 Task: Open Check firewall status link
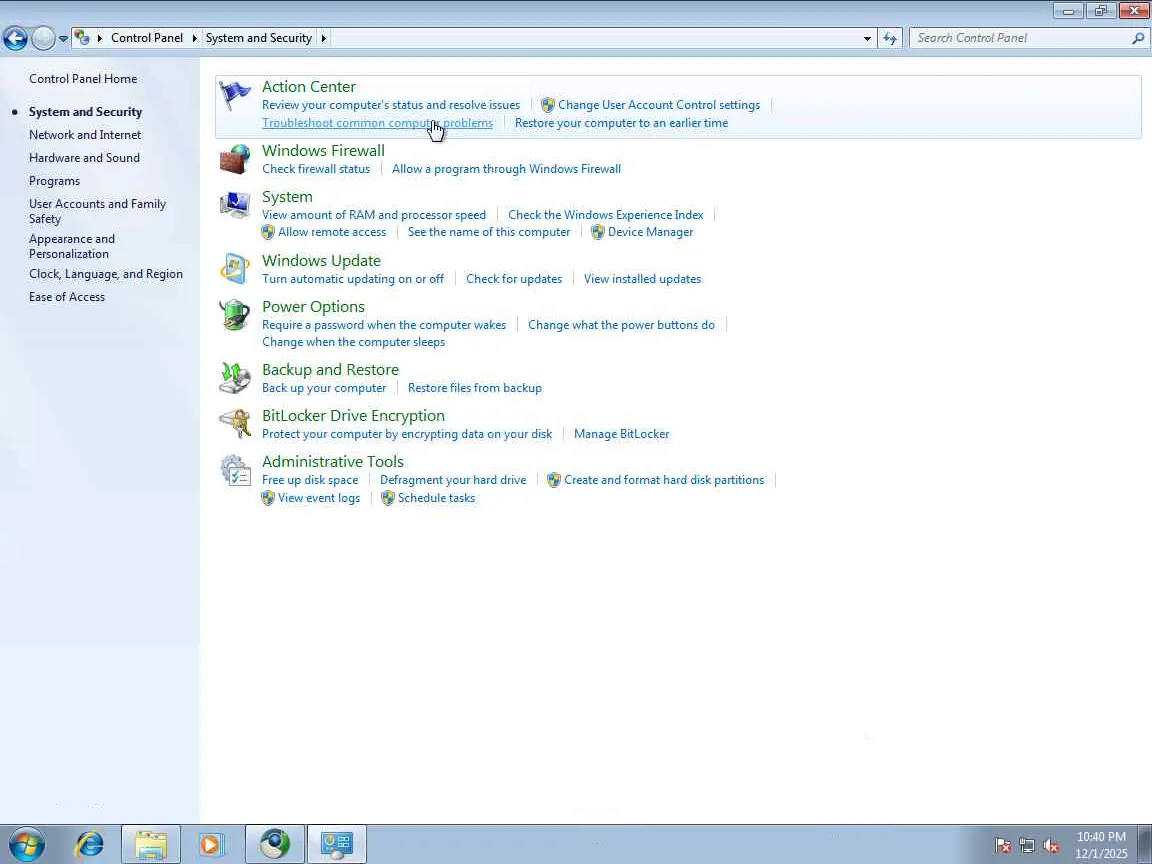point(316,168)
